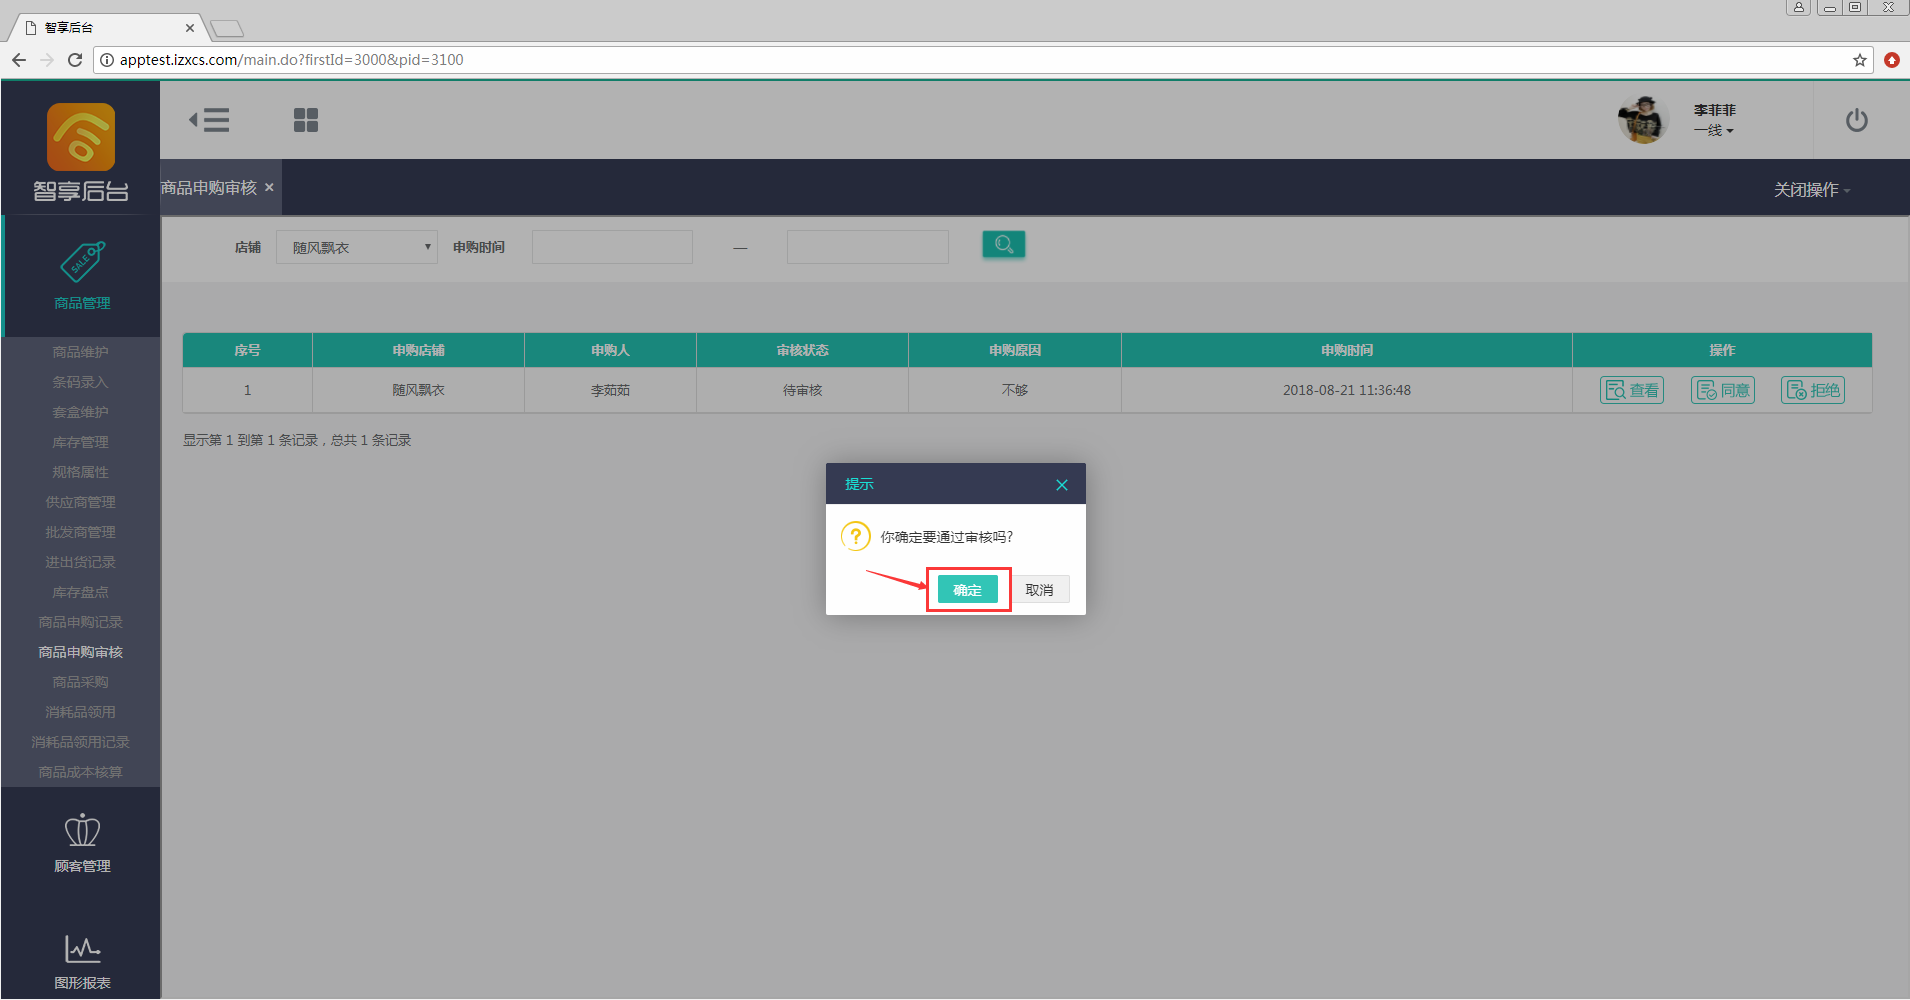
Task: Click the 拒绝 button in the row
Action: [x=1813, y=390]
